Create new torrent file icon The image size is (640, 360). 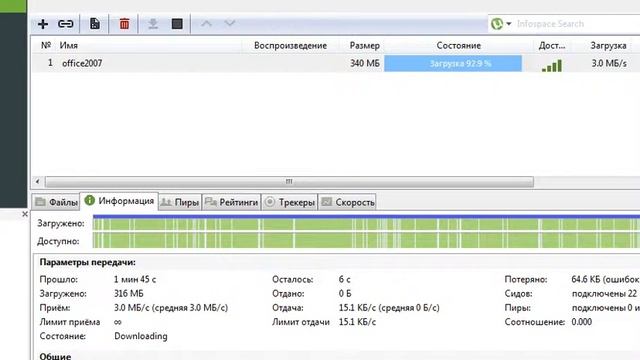point(95,24)
